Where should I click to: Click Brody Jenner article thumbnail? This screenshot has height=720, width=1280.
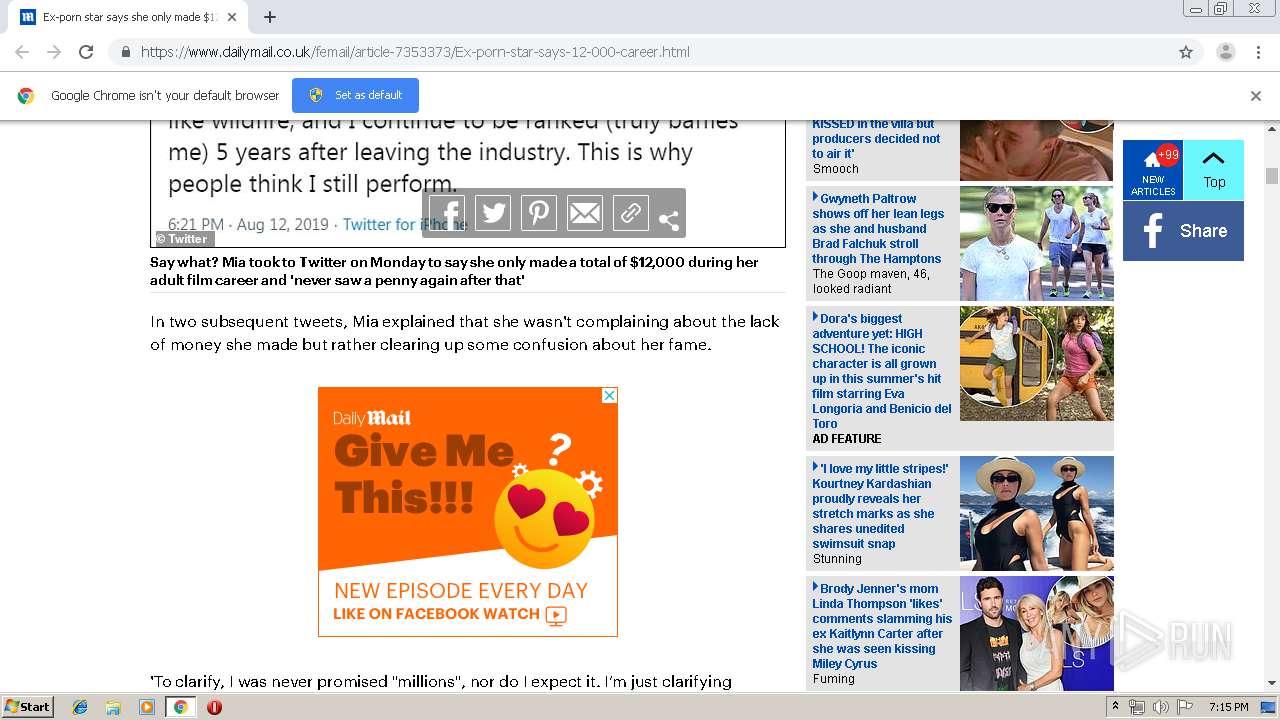pyautogui.click(x=1037, y=633)
